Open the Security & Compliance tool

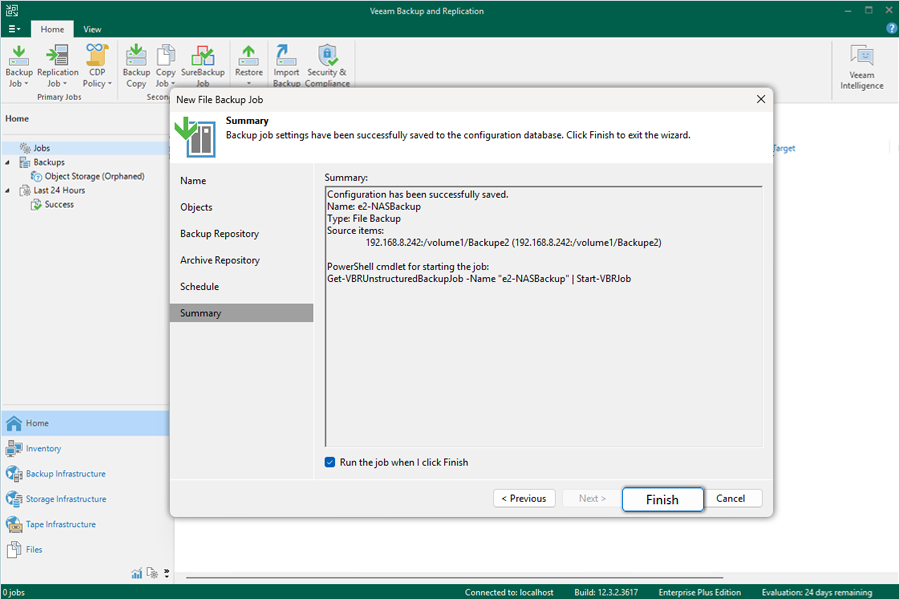pos(327,66)
